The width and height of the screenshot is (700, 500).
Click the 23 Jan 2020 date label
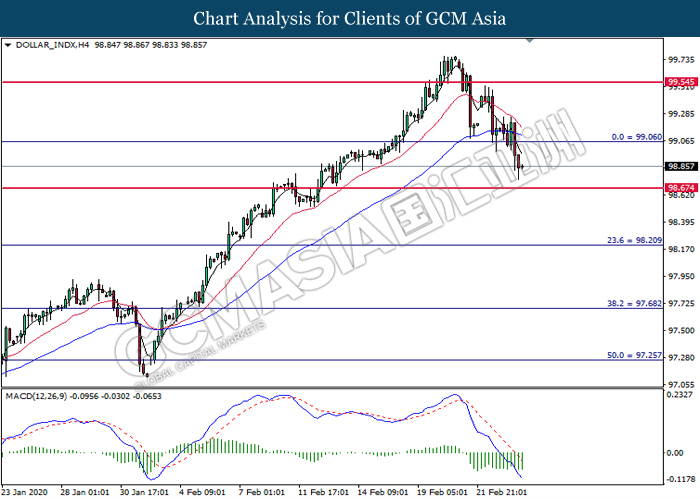25,492
